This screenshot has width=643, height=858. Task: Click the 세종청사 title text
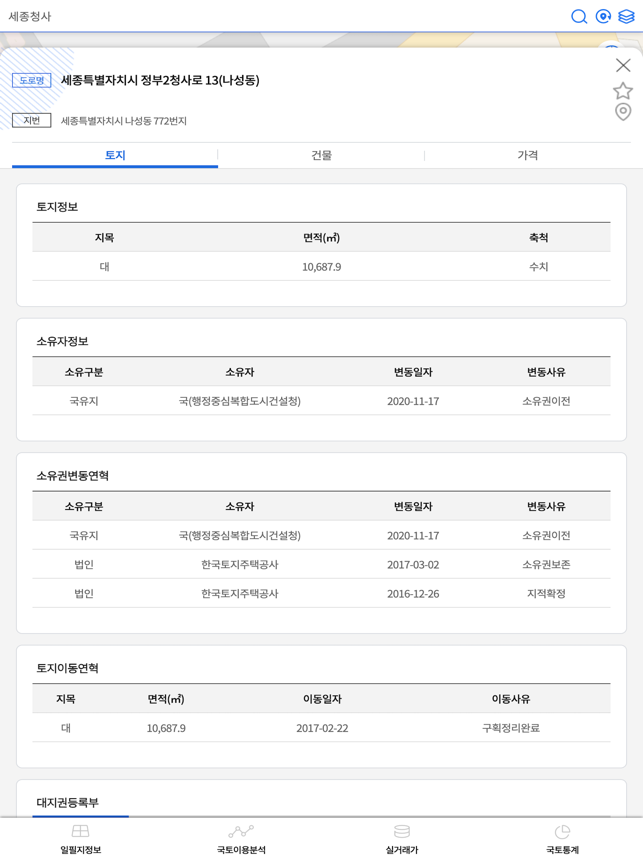30,16
